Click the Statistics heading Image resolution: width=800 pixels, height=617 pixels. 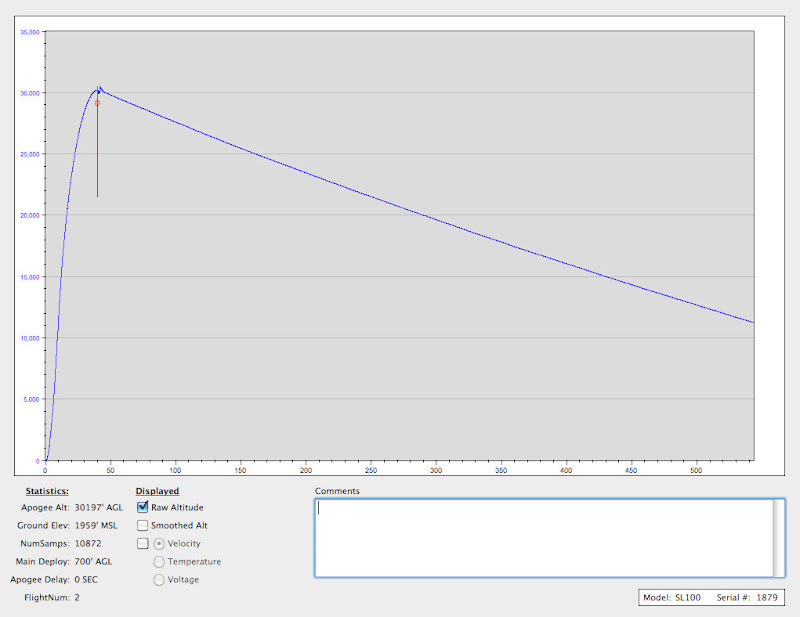(x=47, y=491)
